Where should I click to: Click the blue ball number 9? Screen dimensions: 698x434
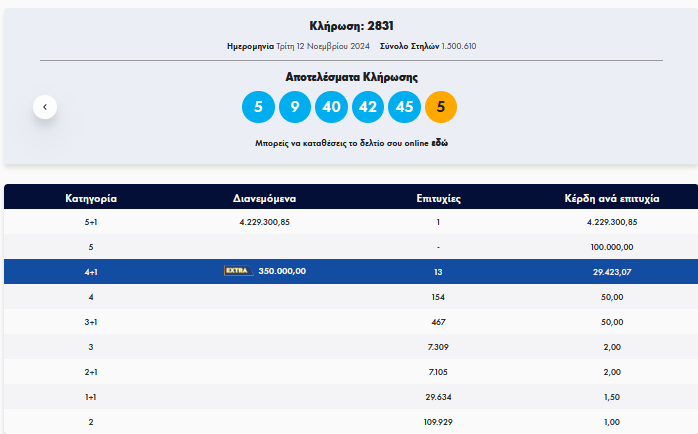pyautogui.click(x=294, y=106)
